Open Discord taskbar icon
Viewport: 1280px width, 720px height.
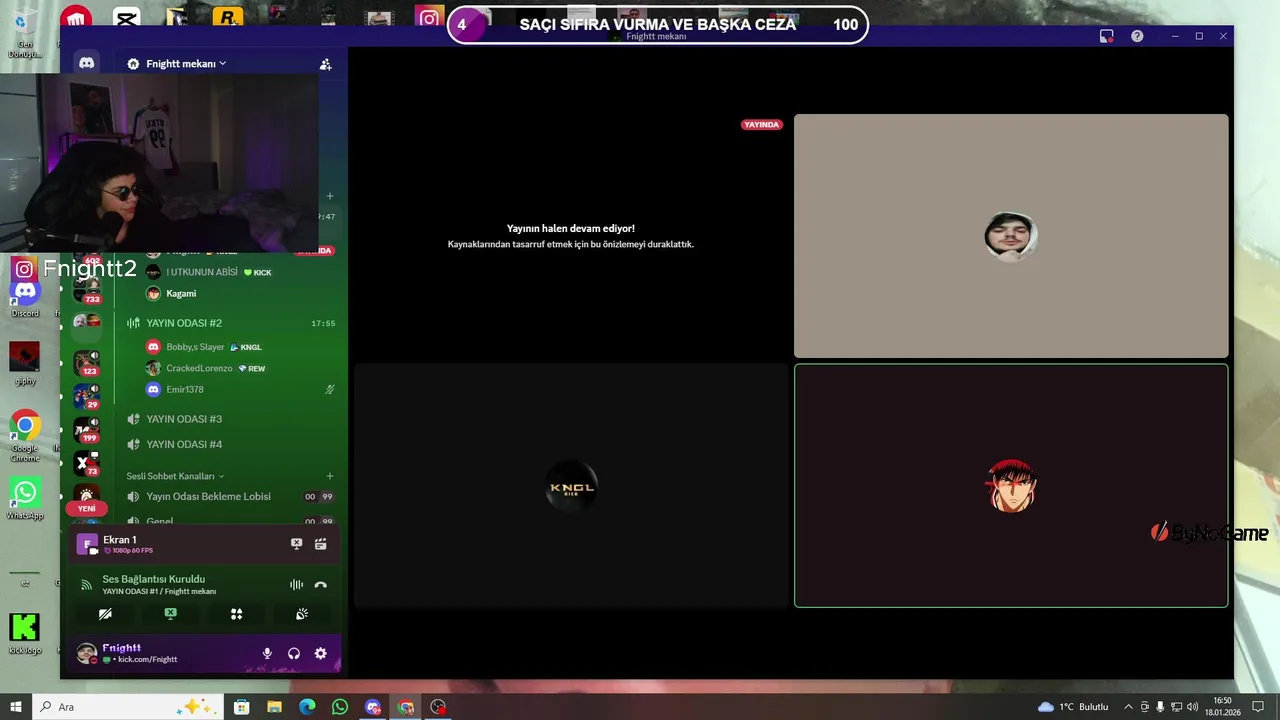[x=373, y=707]
